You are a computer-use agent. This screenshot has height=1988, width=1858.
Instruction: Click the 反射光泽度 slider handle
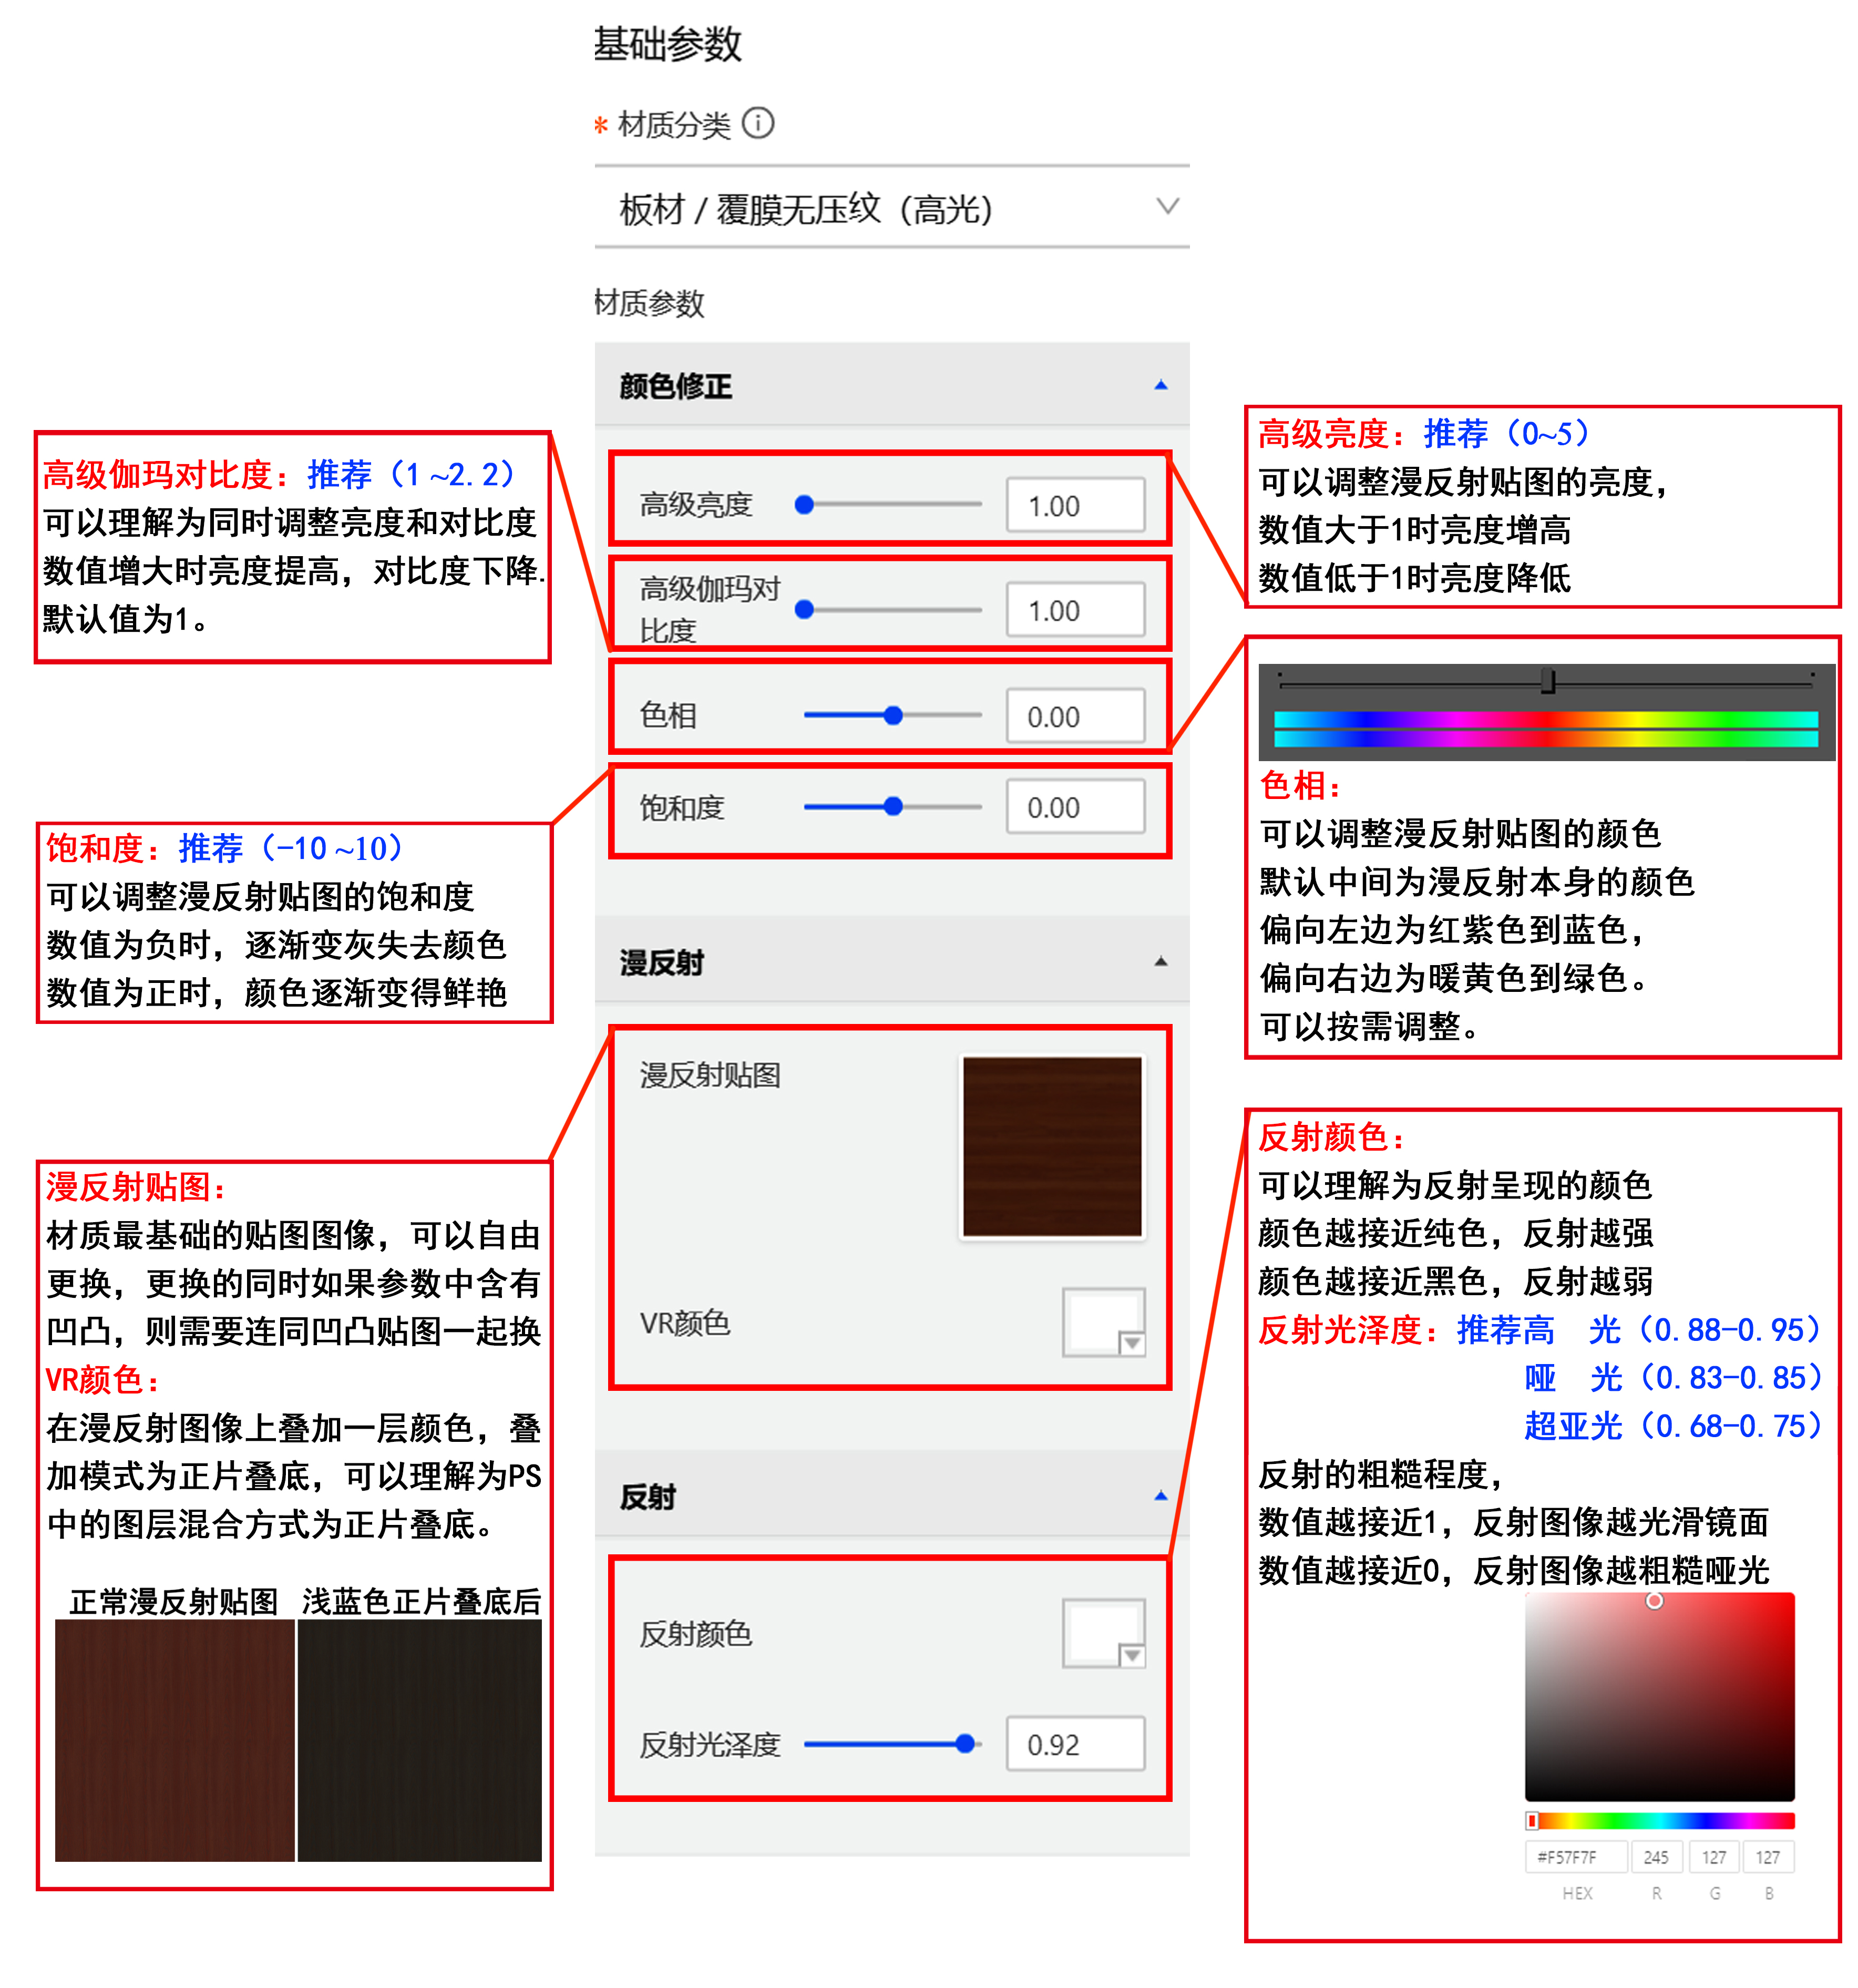(x=964, y=1744)
